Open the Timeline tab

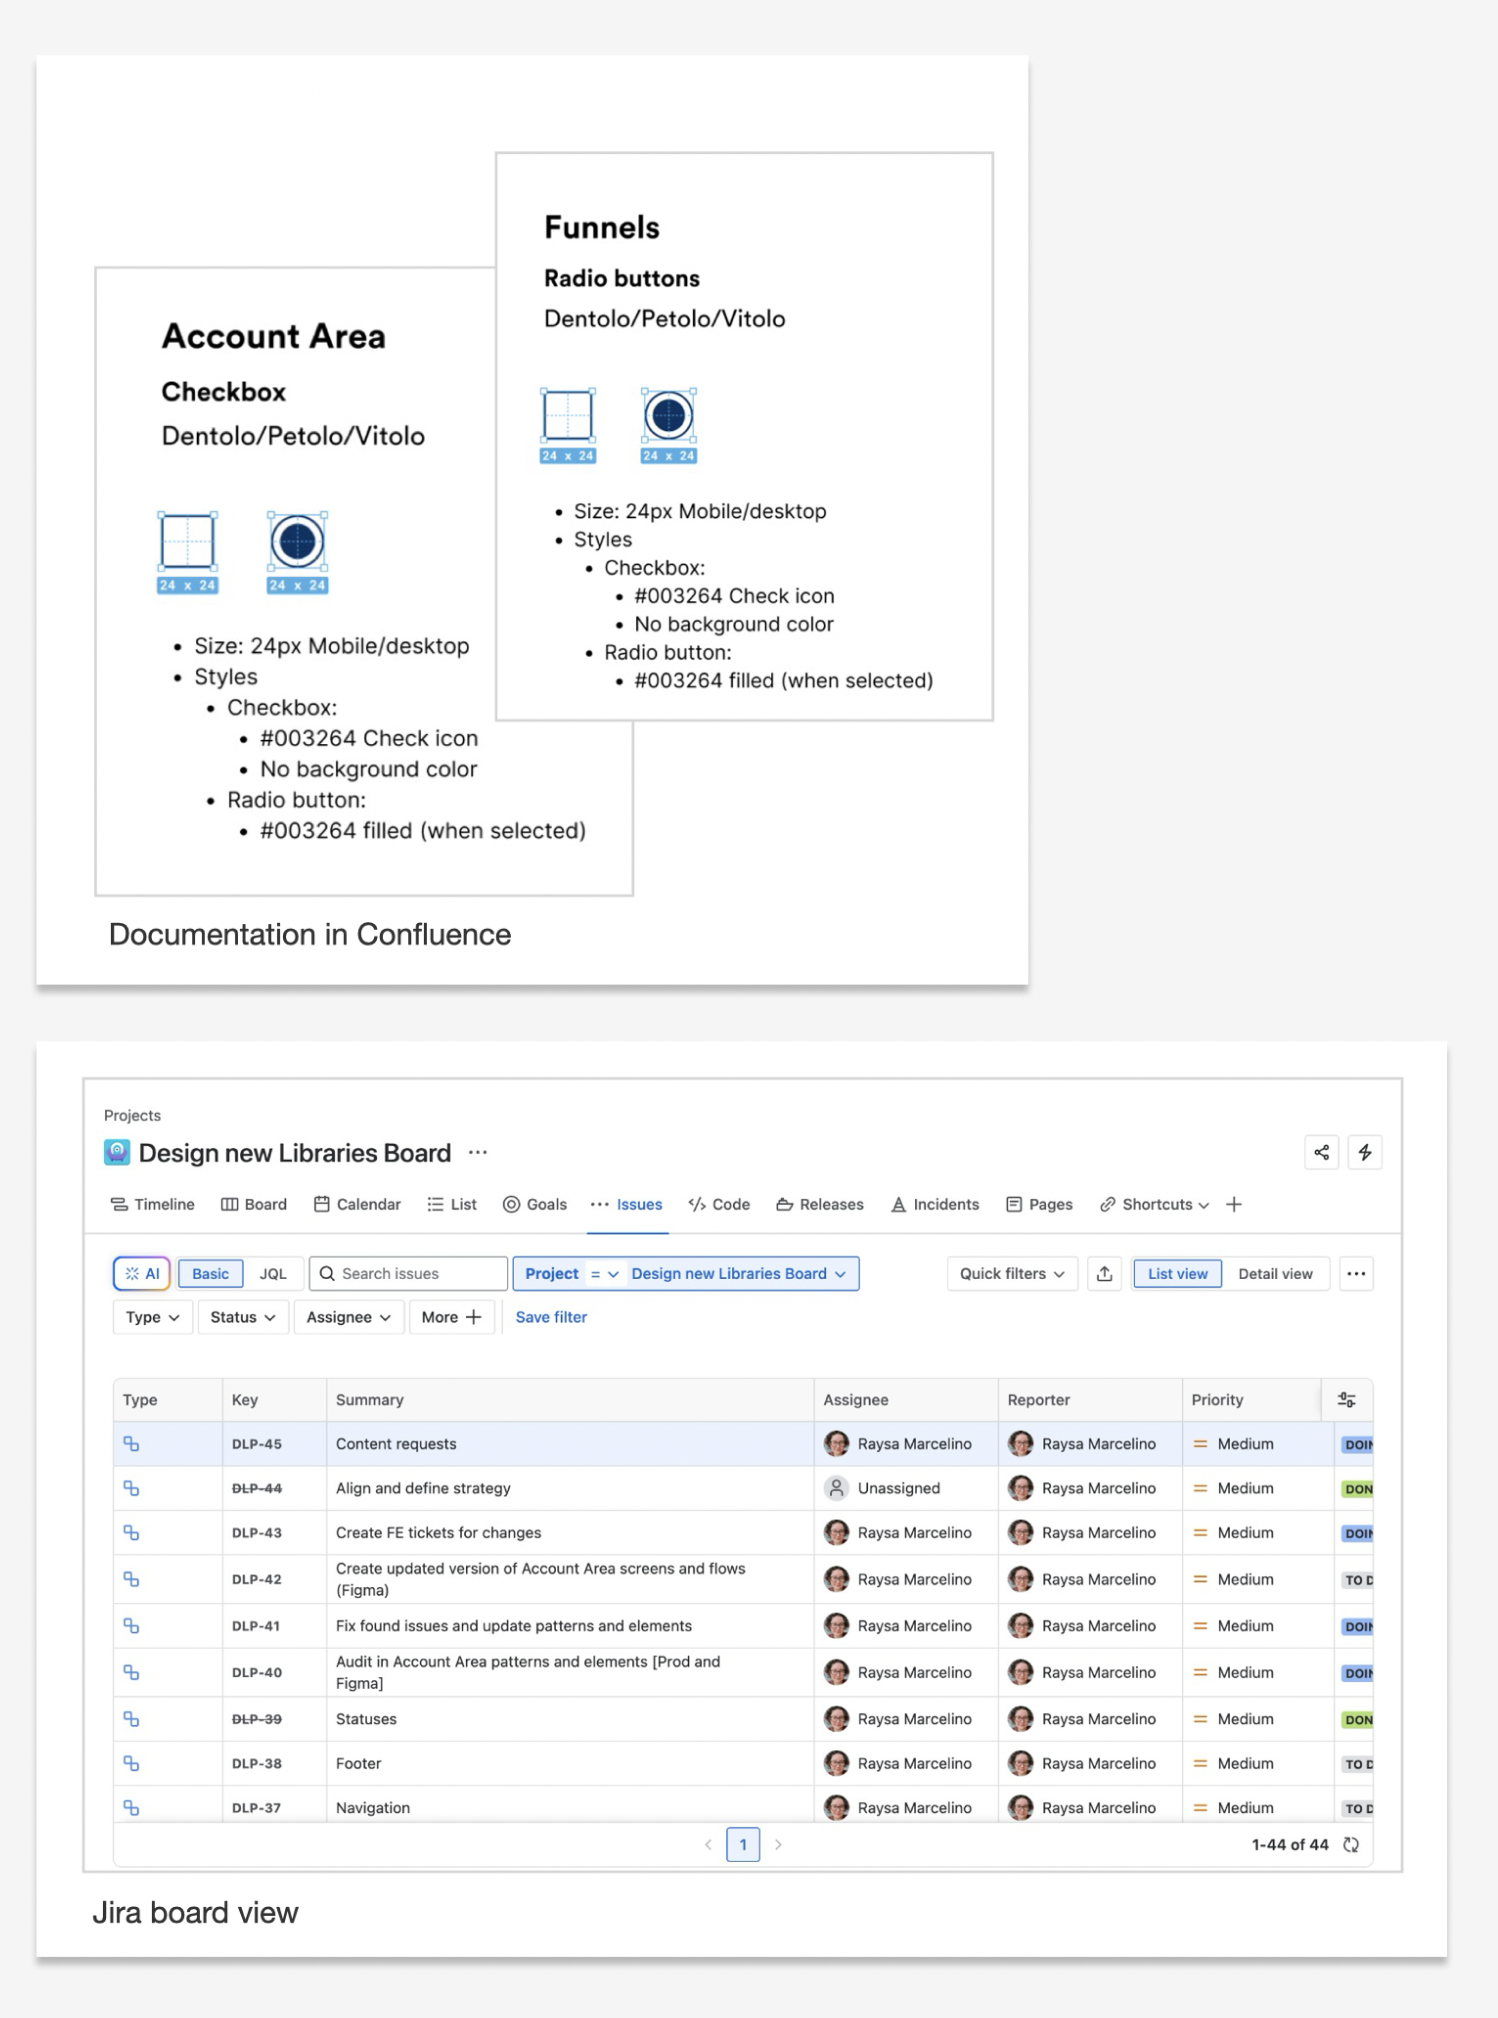point(152,1204)
